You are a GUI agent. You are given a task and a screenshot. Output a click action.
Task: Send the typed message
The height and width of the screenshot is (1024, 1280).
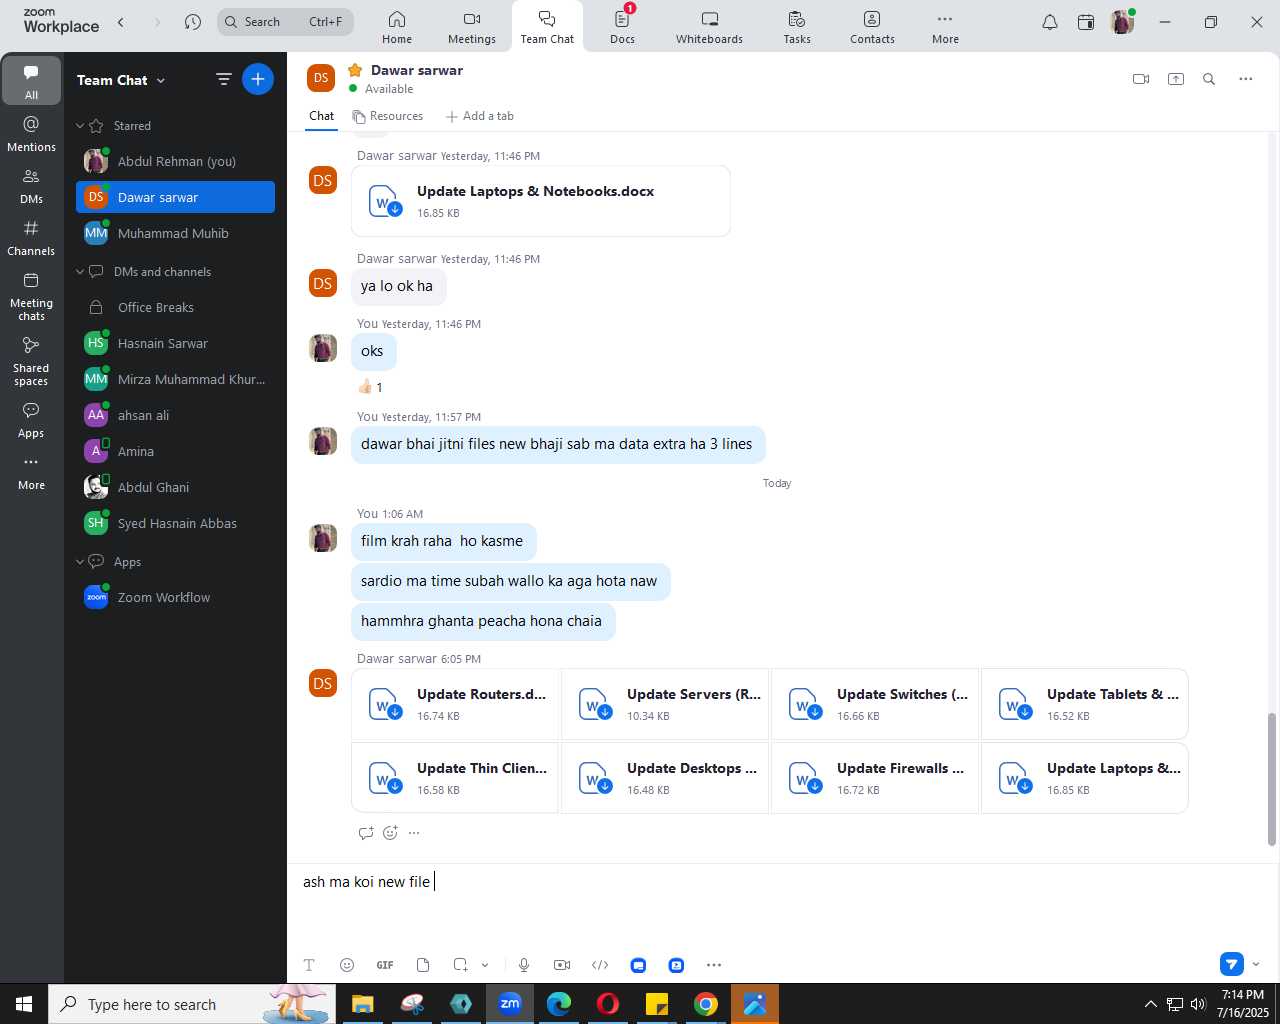pos(1232,964)
